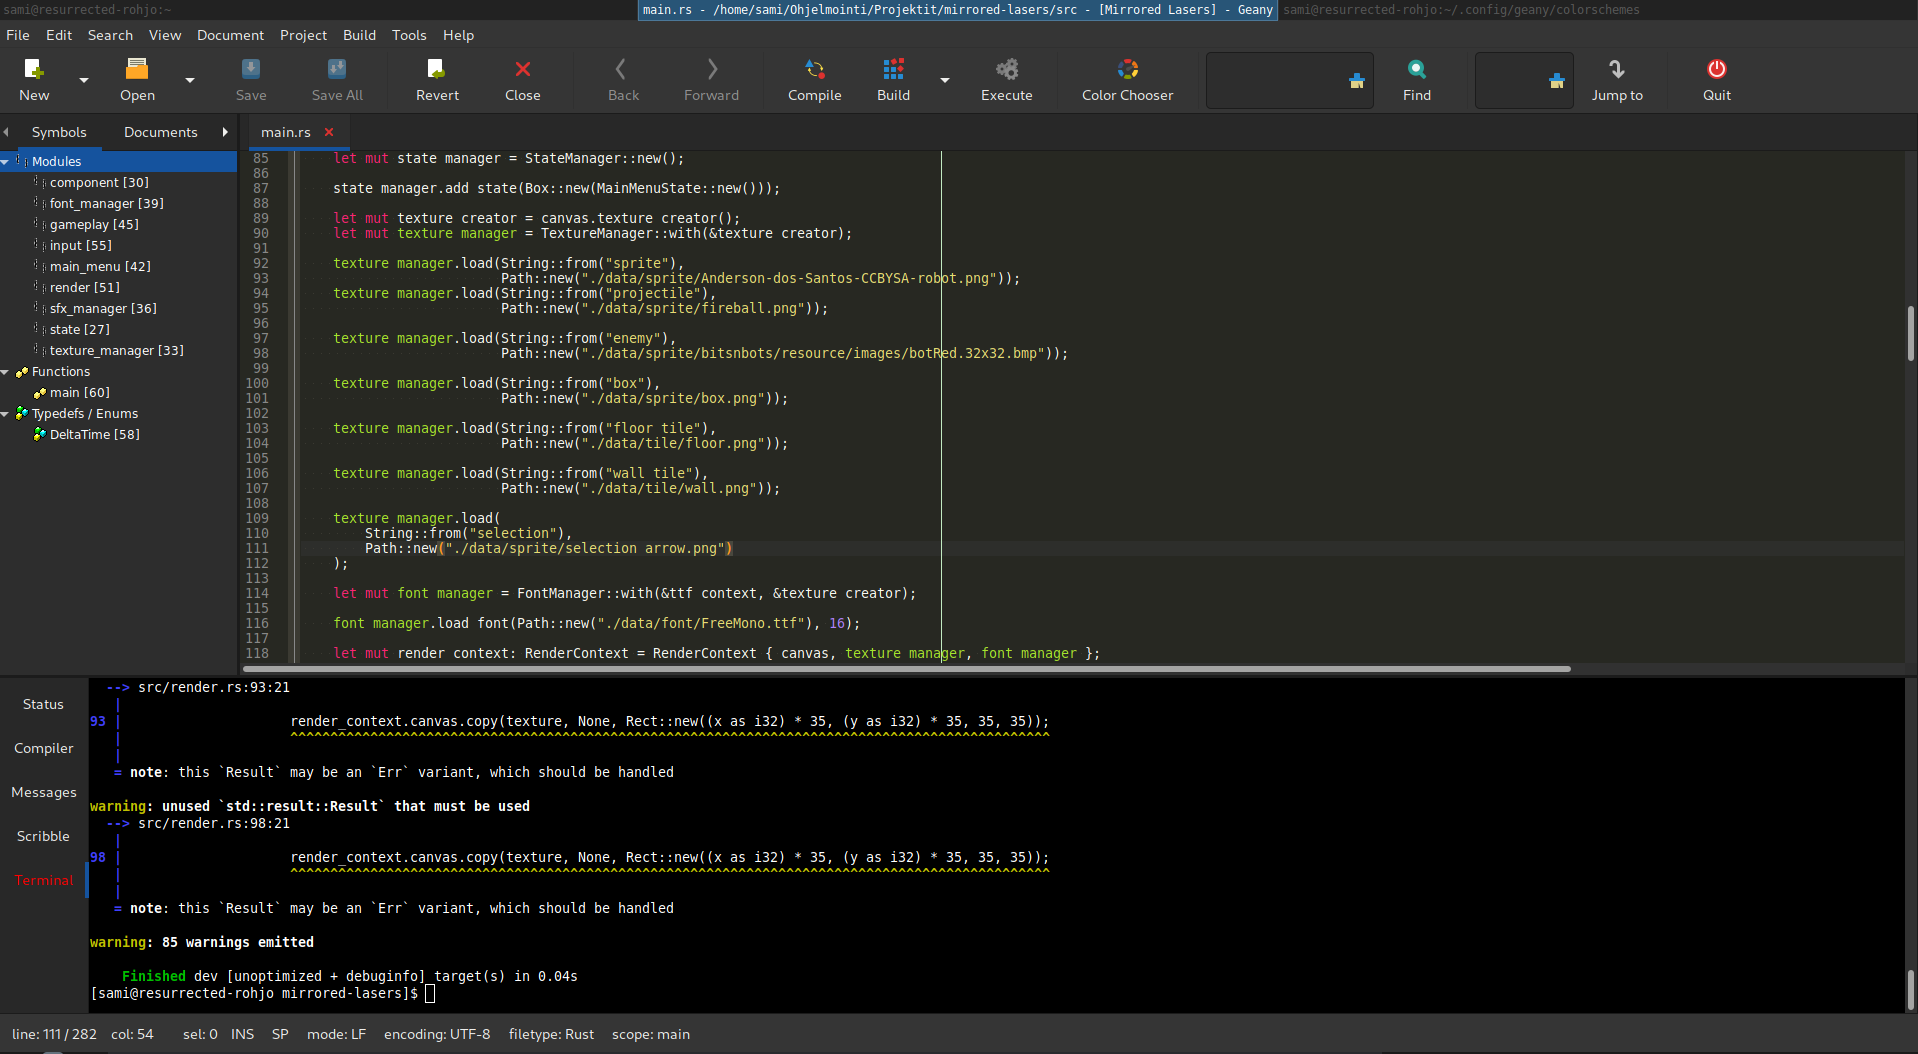Click the editor vertical scrollbar thumb

(x=1910, y=333)
